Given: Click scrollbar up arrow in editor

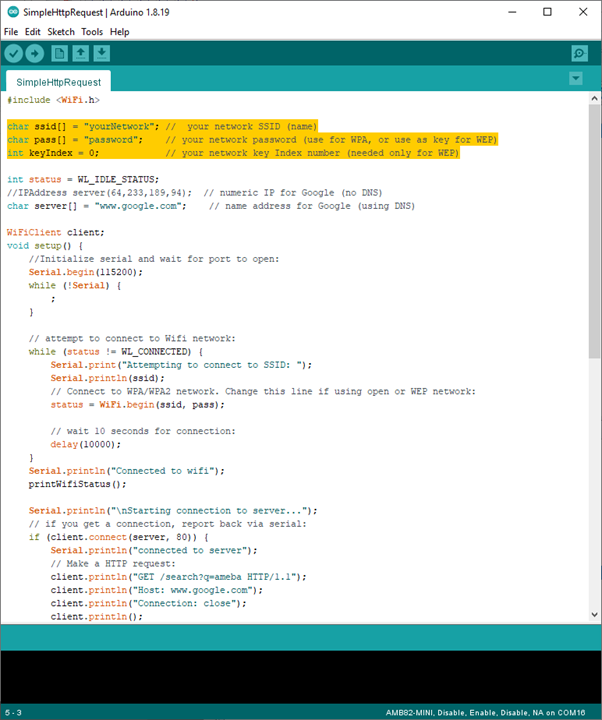Looking at the screenshot, I should tap(594, 99).
